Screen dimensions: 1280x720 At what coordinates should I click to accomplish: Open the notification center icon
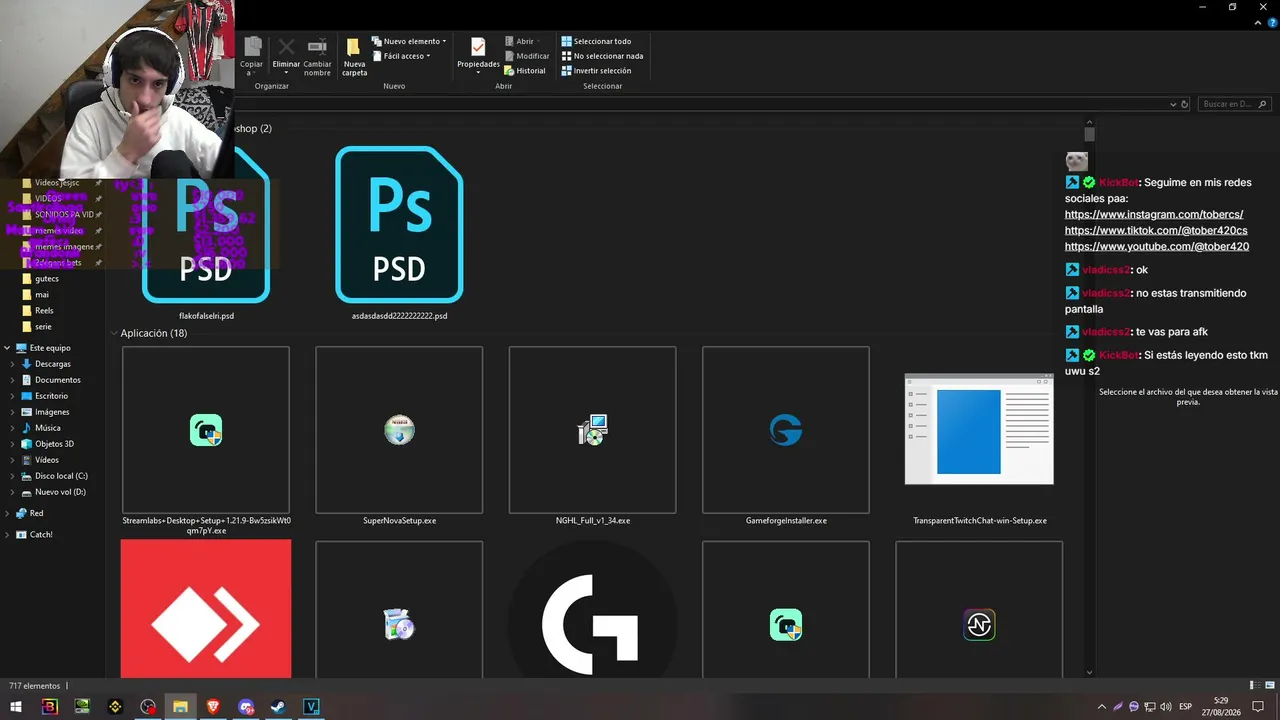click(1258, 707)
